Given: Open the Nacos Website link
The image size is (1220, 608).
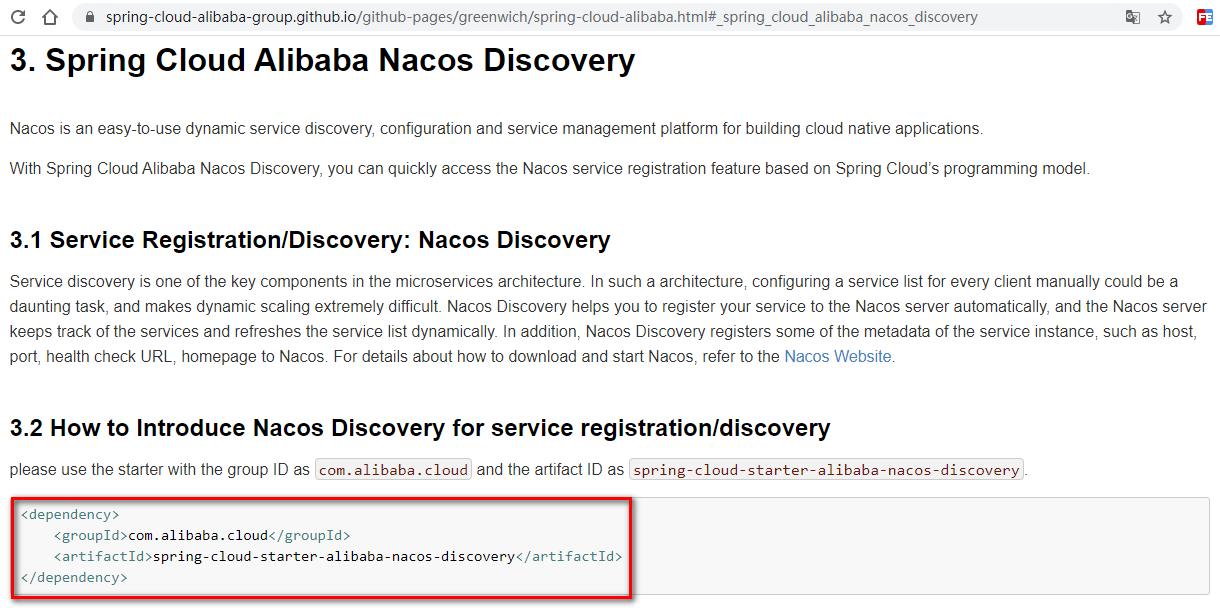Looking at the screenshot, I should coord(839,356).
